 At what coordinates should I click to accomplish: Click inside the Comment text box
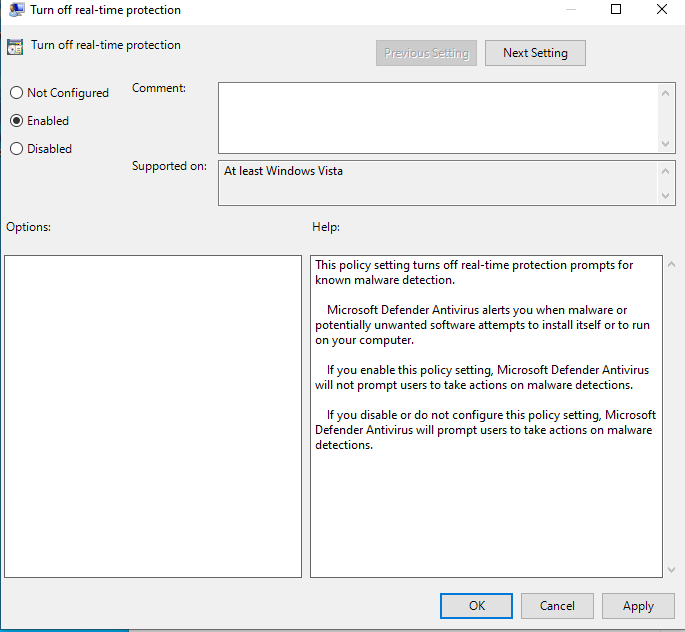point(438,118)
